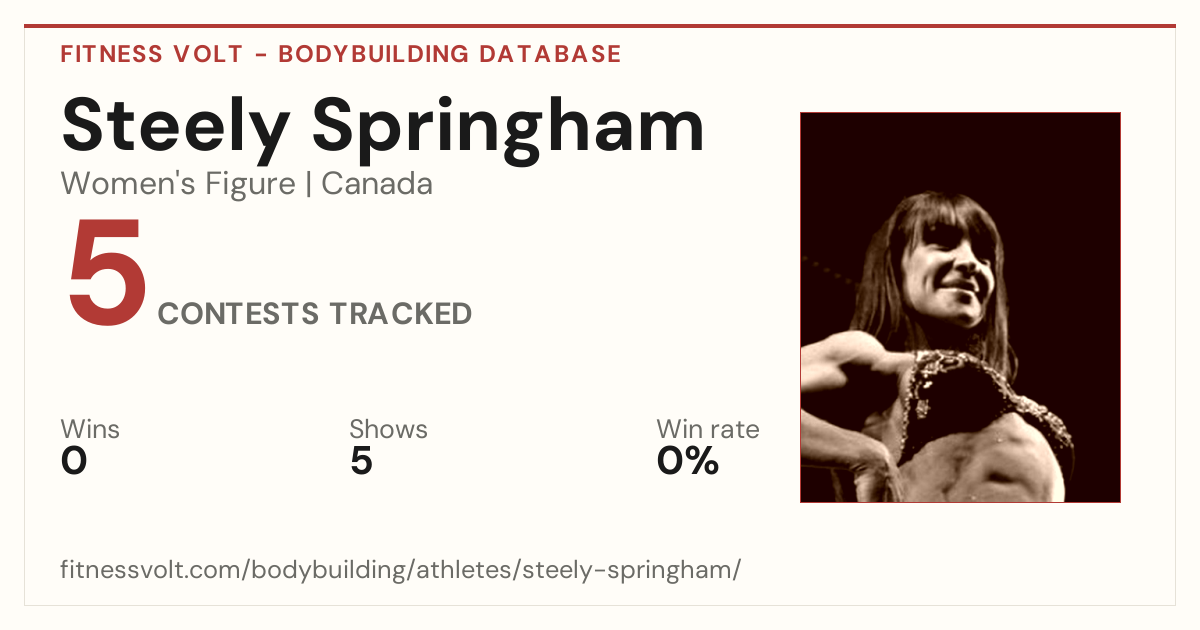Screen dimensions: 1200x630
Task: Click the Shows value 5
Action: pos(361,461)
